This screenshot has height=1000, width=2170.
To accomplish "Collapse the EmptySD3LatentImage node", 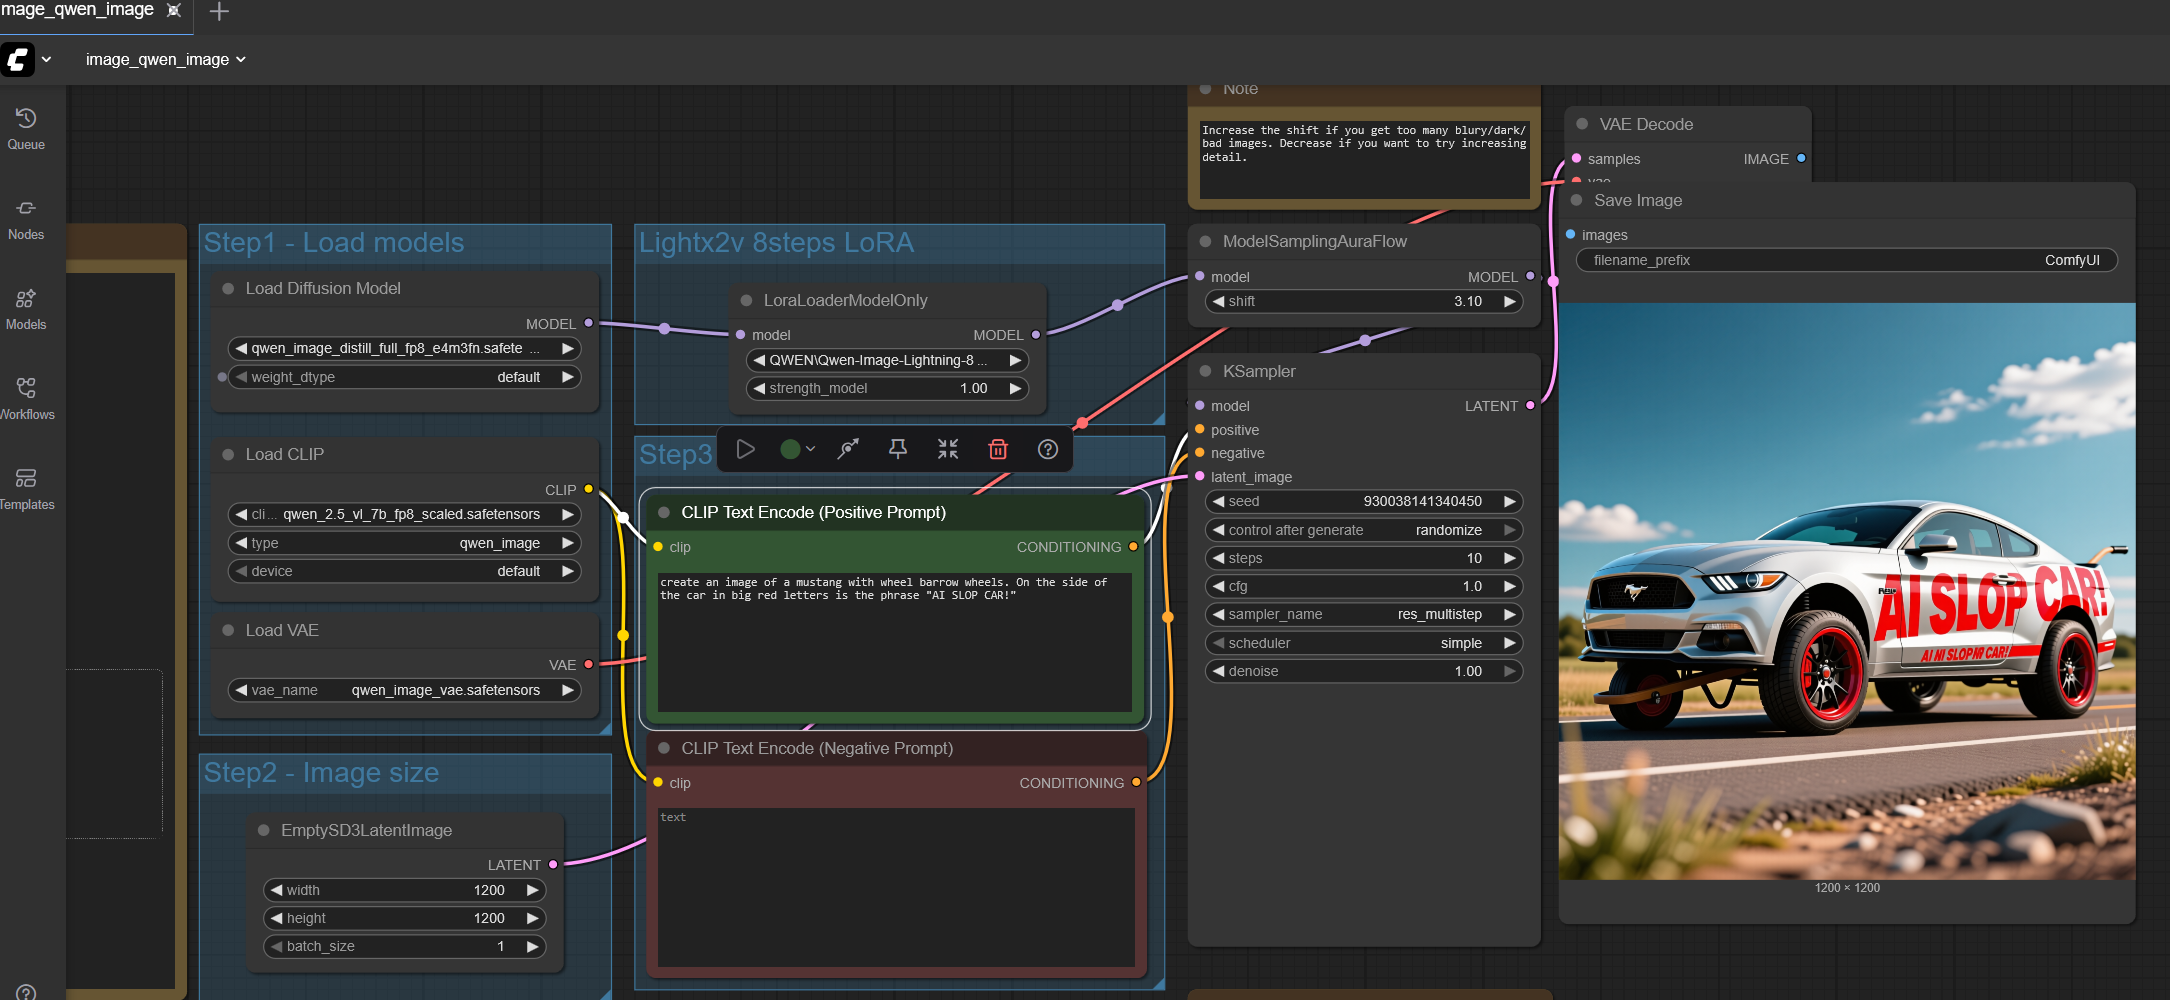I will click(264, 830).
